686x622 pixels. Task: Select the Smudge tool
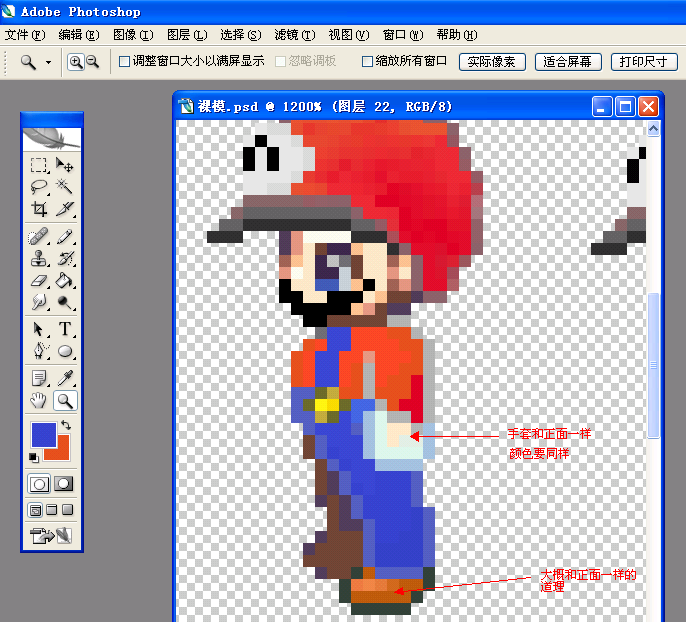tap(38, 302)
